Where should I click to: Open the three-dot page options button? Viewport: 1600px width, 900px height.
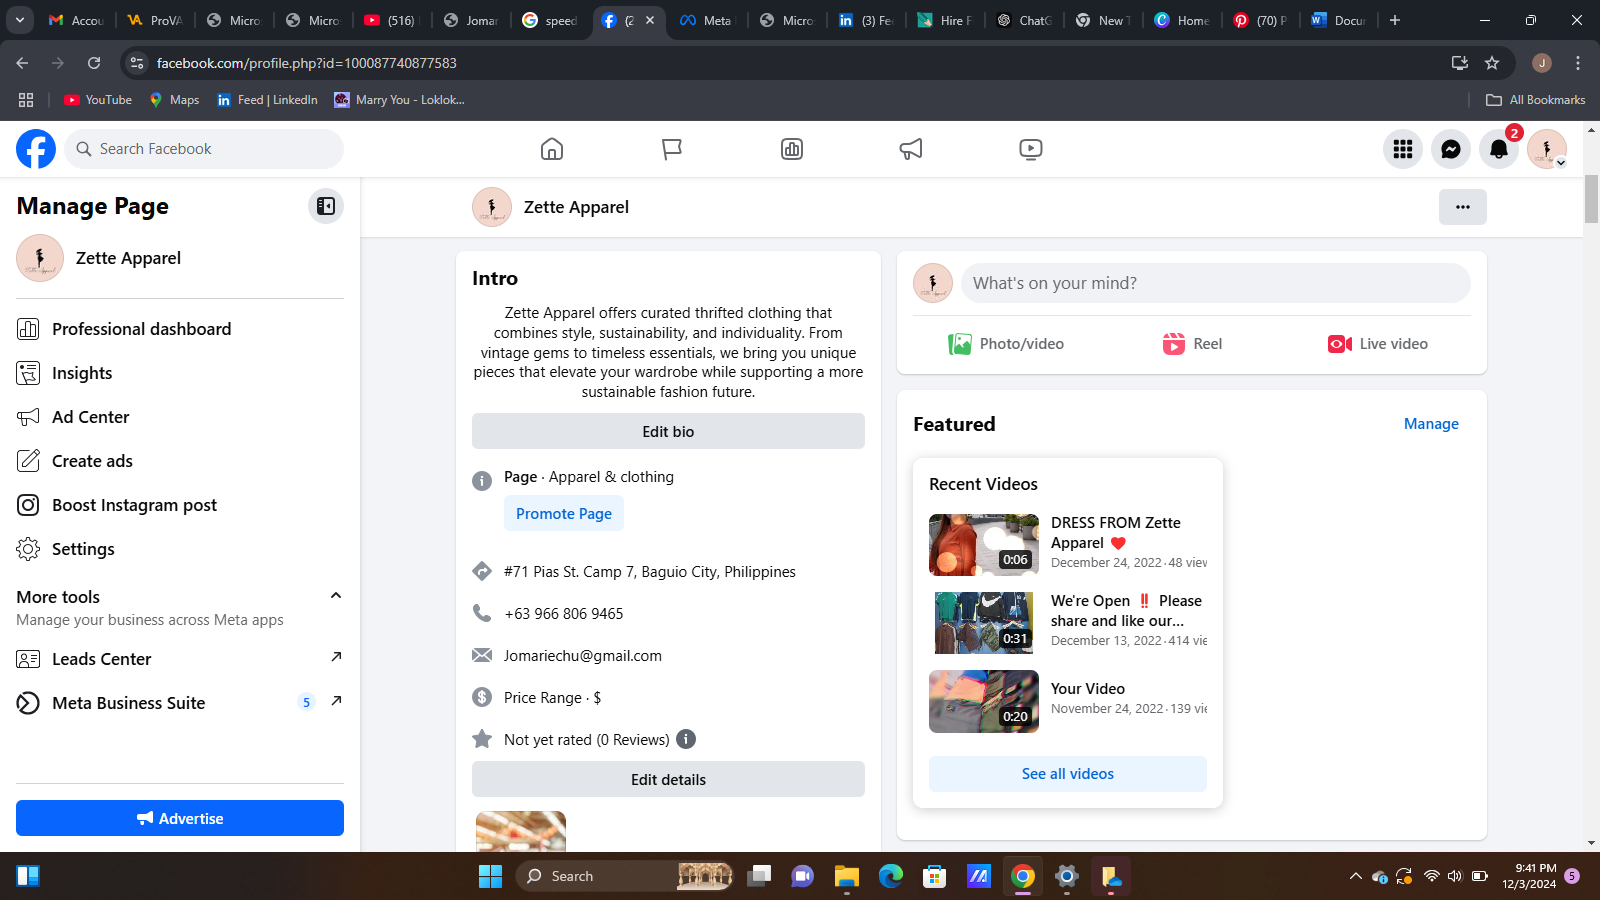tap(1463, 207)
